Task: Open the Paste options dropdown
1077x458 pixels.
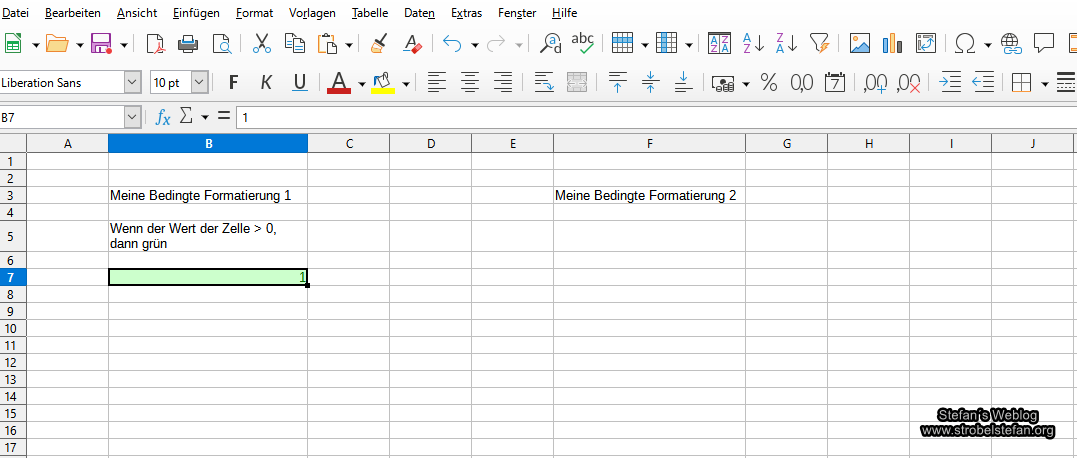Action: tap(349, 45)
